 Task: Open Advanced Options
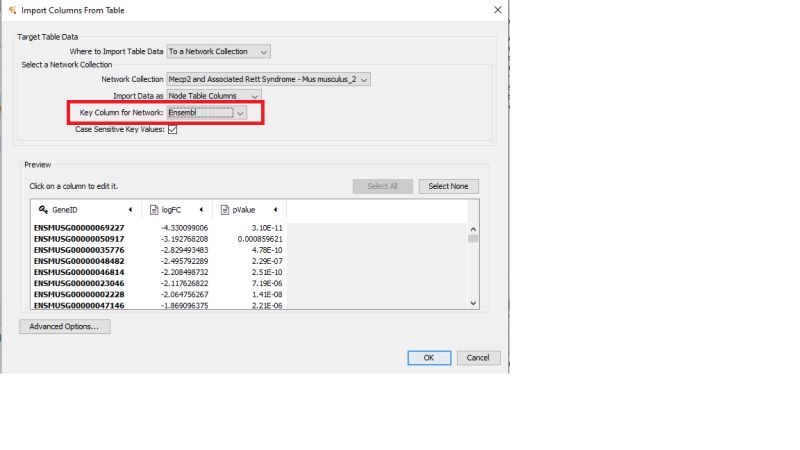tap(64, 327)
